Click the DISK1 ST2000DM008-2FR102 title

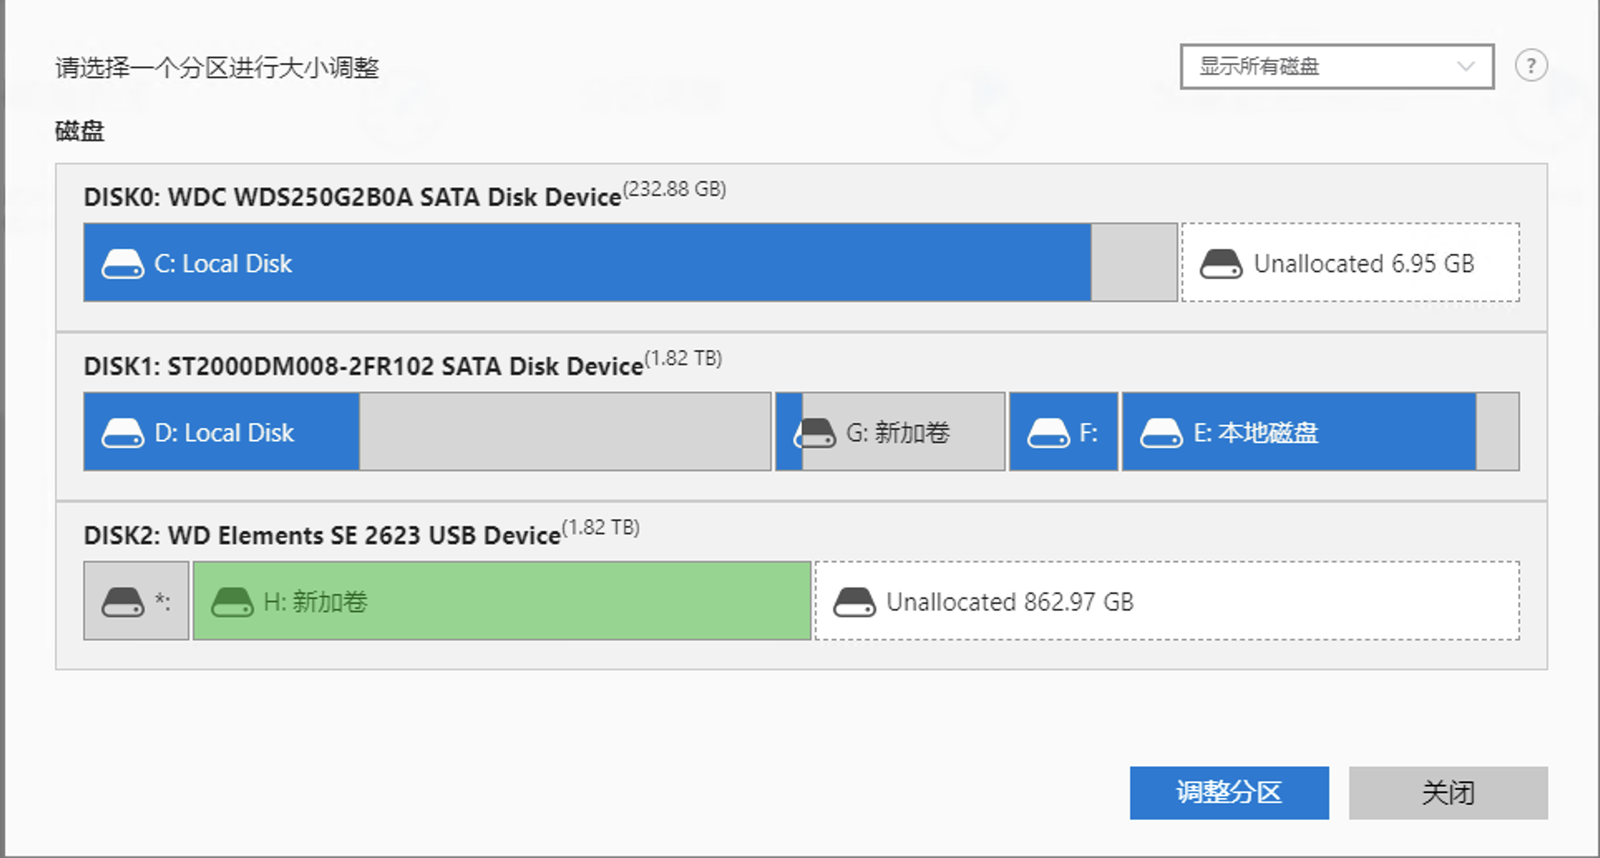click(363, 366)
